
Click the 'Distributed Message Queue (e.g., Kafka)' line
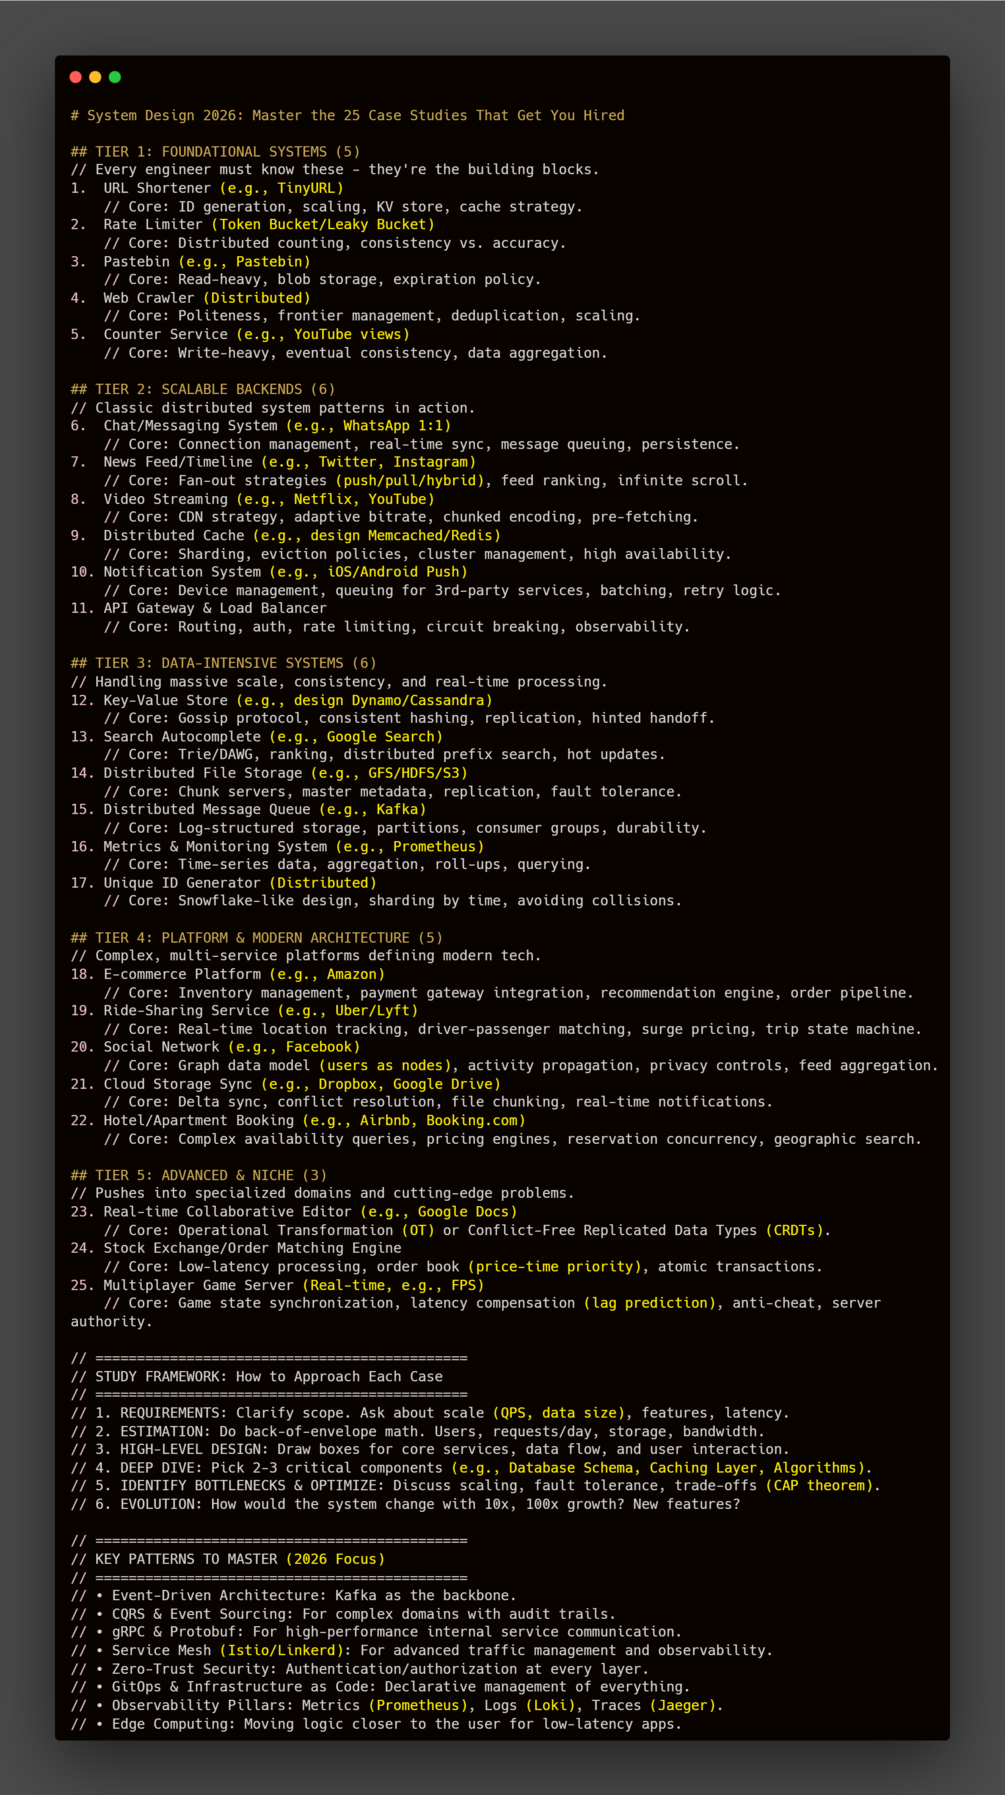click(x=249, y=810)
